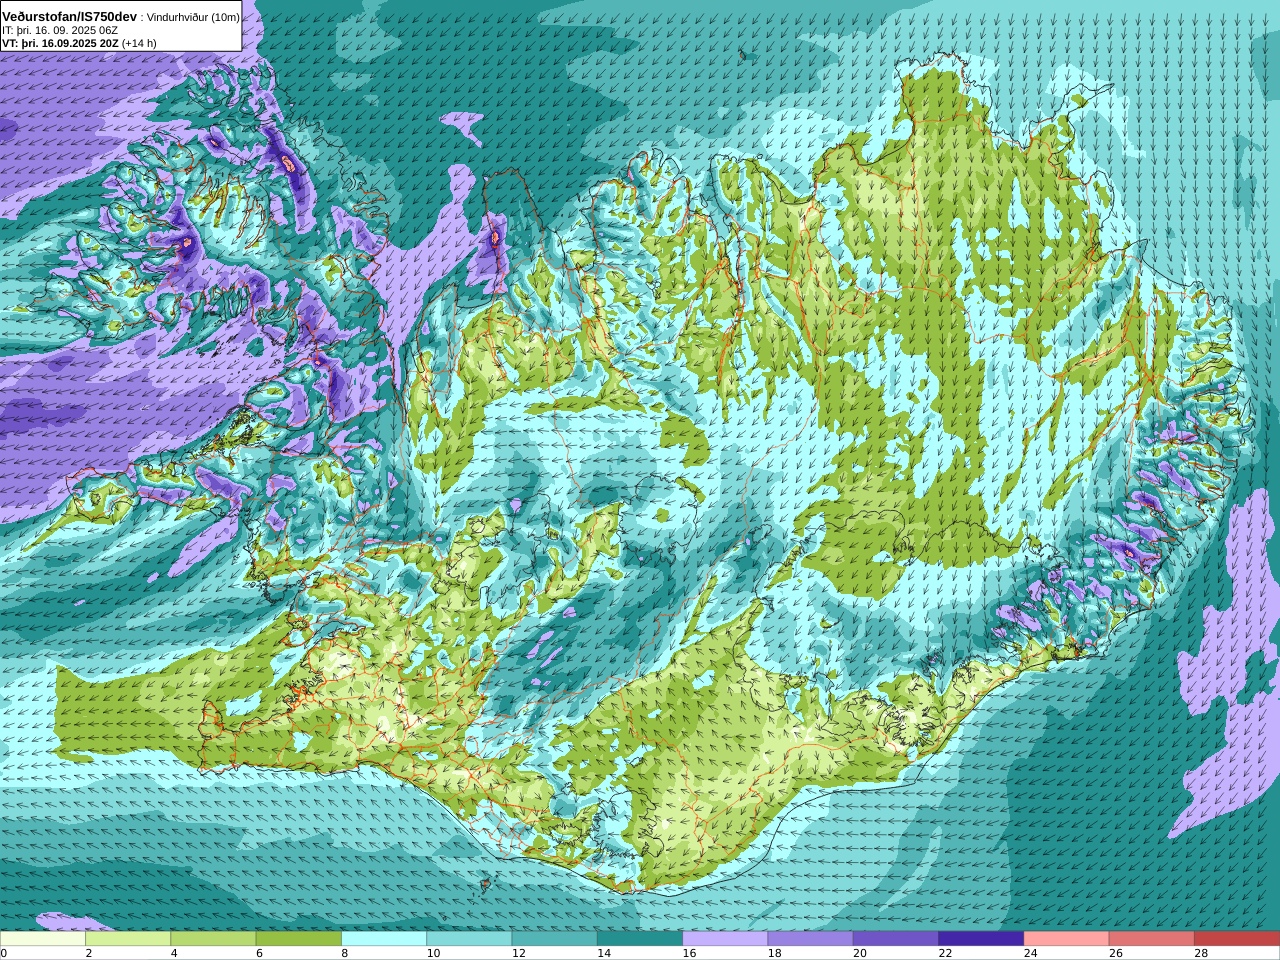Viewport: 1280px width, 960px height.
Task: Select the olive green 6–8 legend swatch
Action: (299, 939)
